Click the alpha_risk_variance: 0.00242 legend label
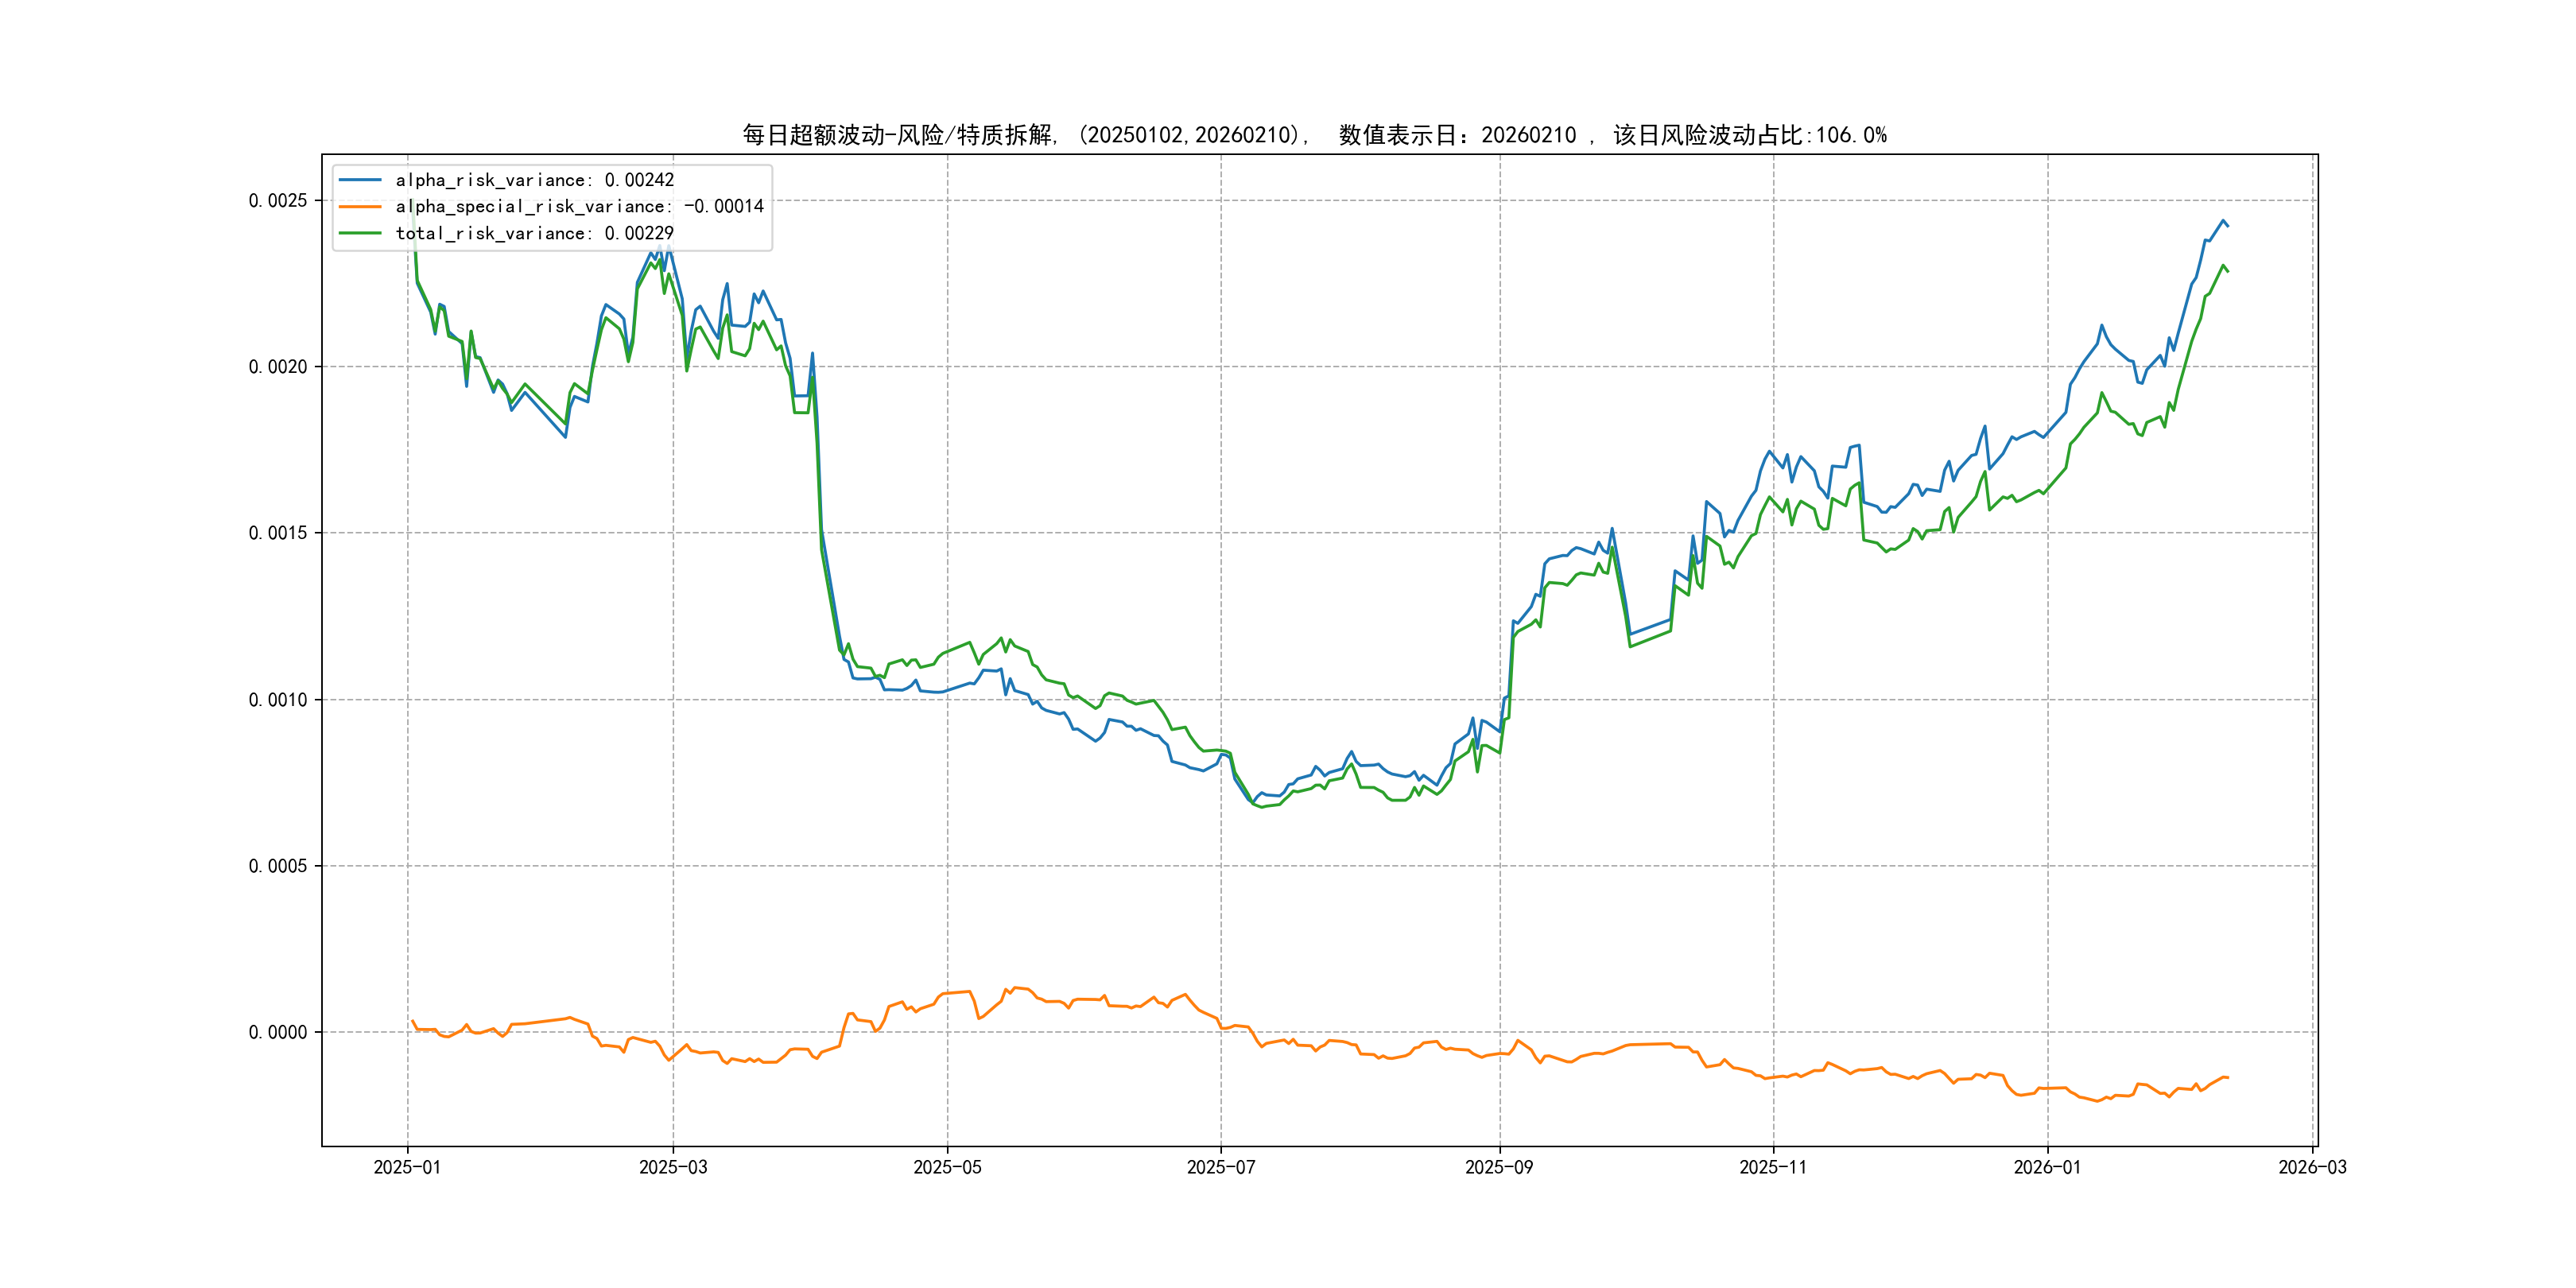Screen dimensions: 2576x1288 click(x=534, y=180)
